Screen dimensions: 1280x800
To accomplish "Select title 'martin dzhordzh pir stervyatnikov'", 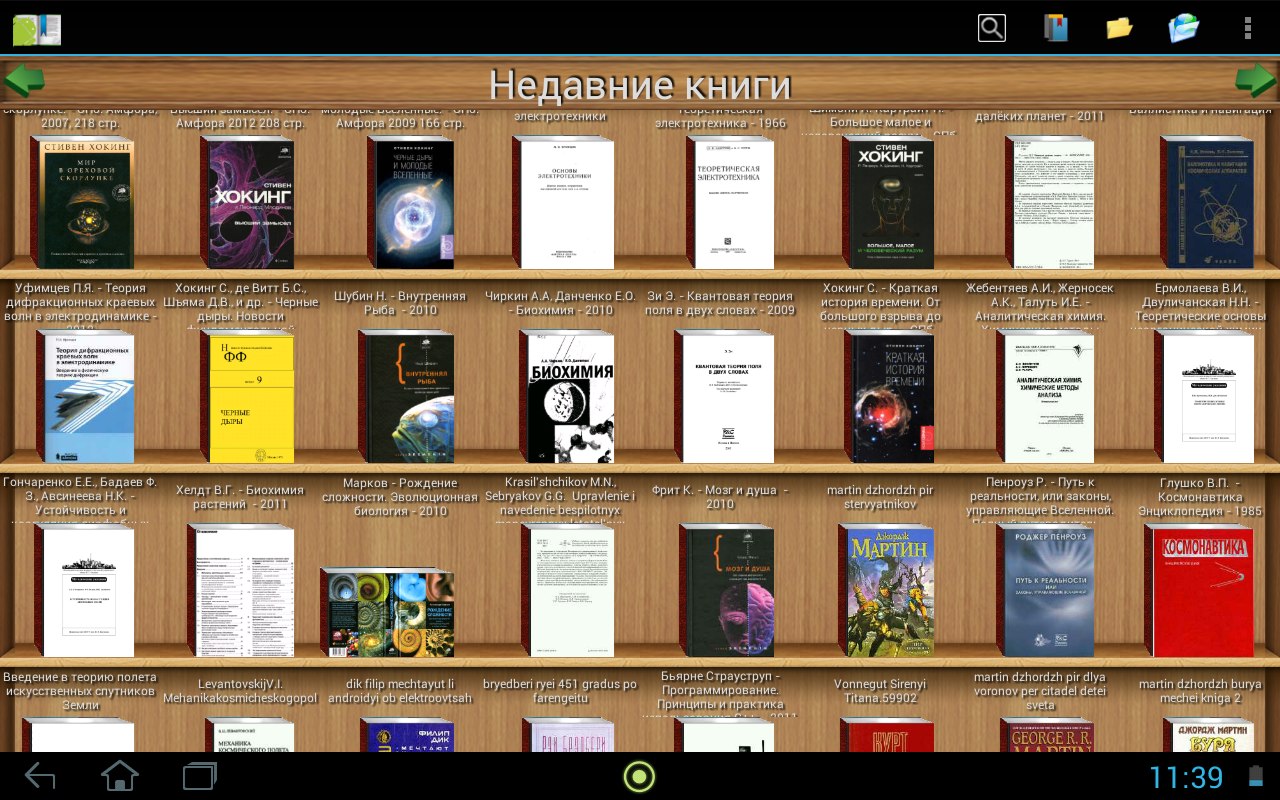I will pos(880,497).
